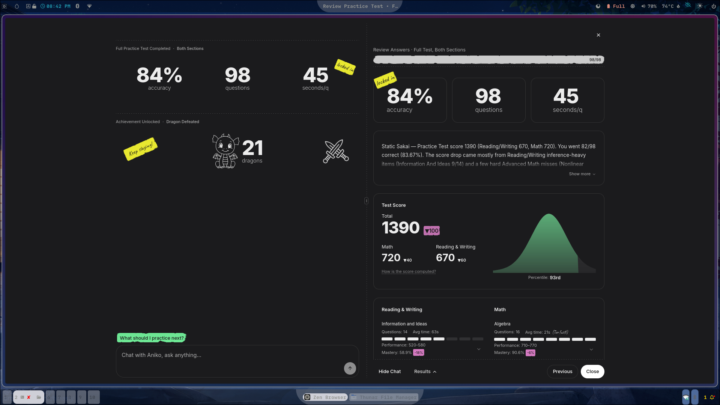Click the review answers progress bar

[489, 60]
